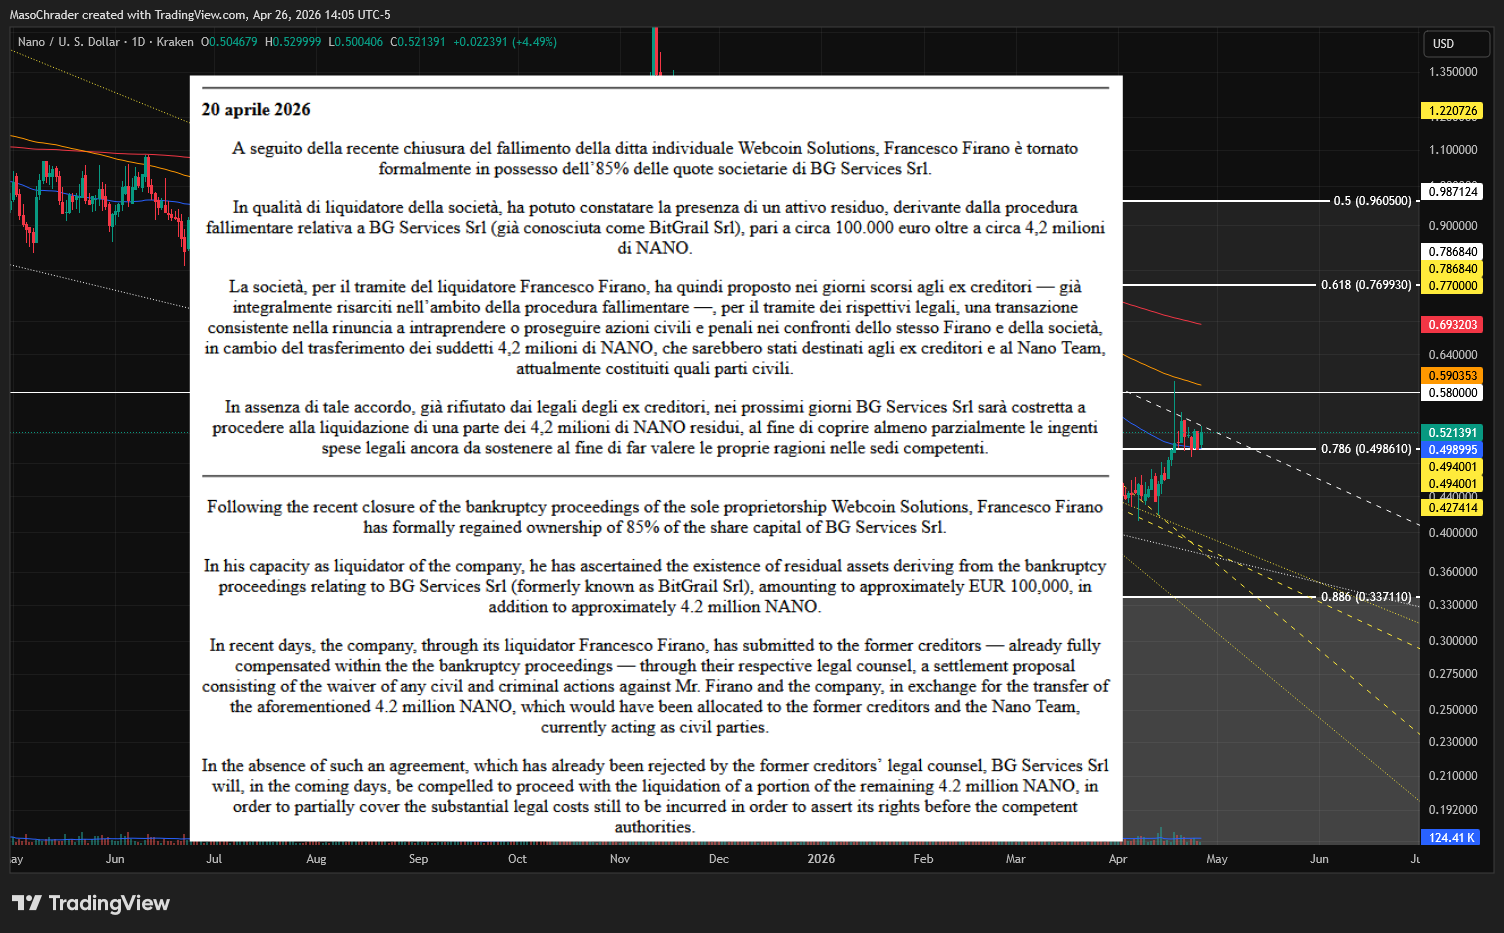This screenshot has width=1504, height=933.
Task: Click the blue 0.498995 price label
Action: point(1453,450)
